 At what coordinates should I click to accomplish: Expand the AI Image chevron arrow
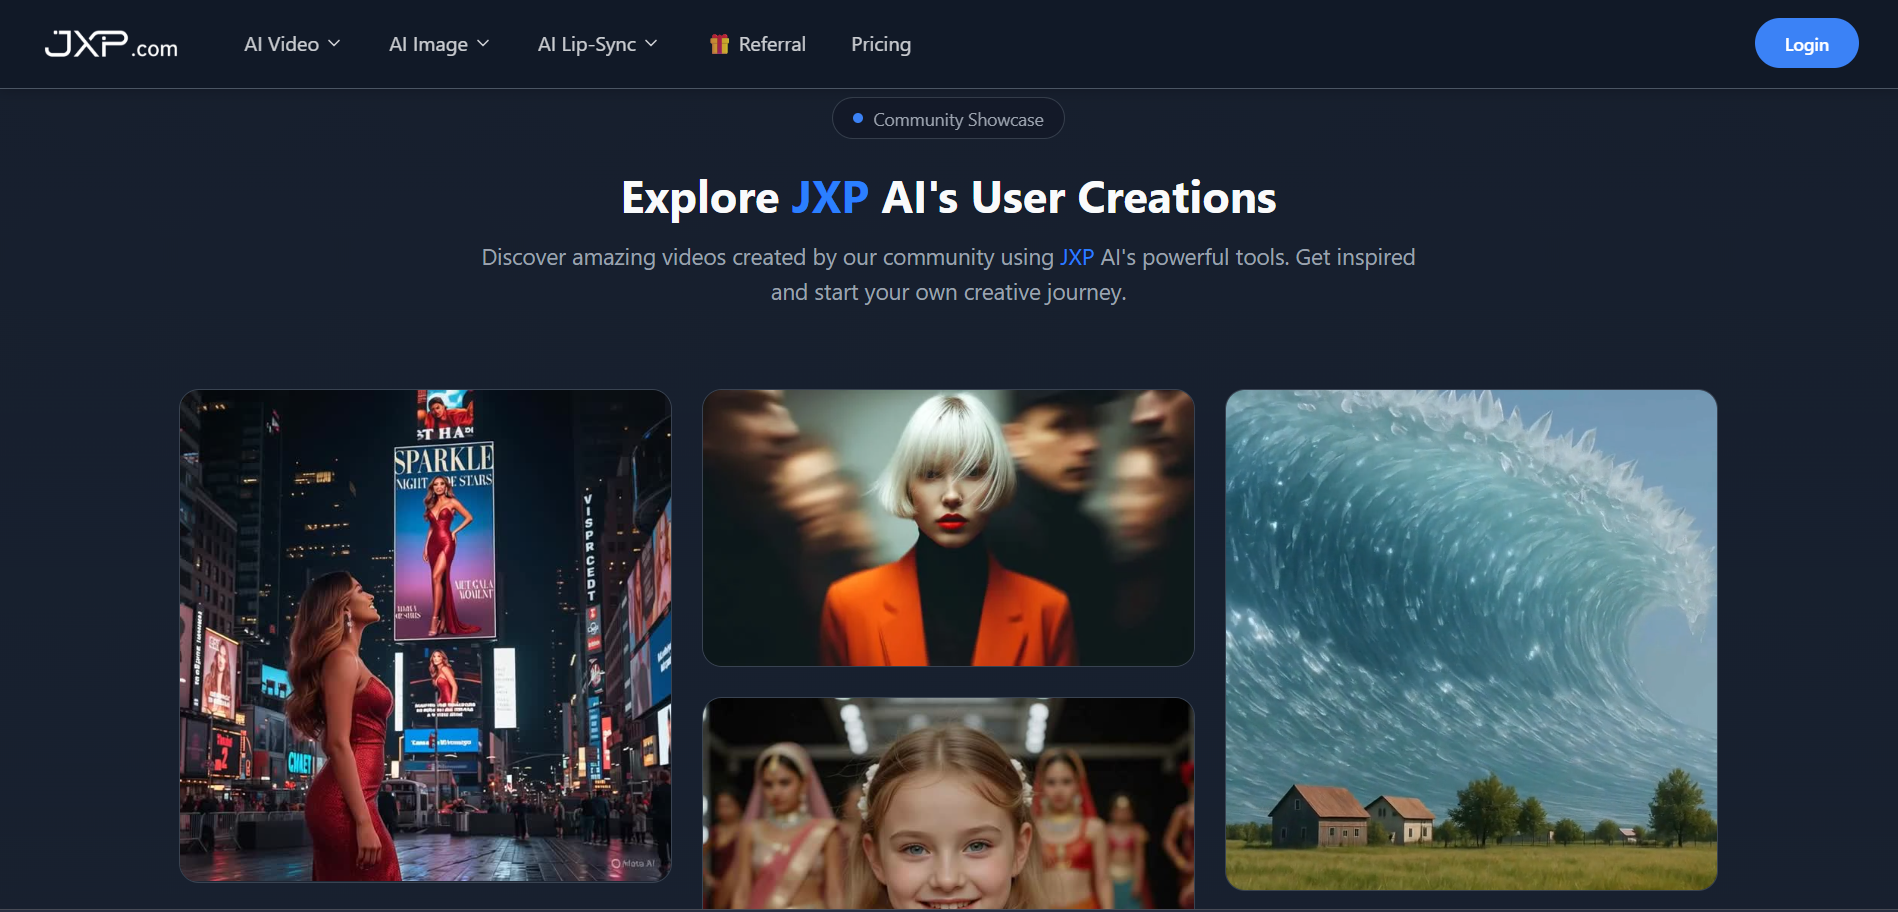[483, 44]
